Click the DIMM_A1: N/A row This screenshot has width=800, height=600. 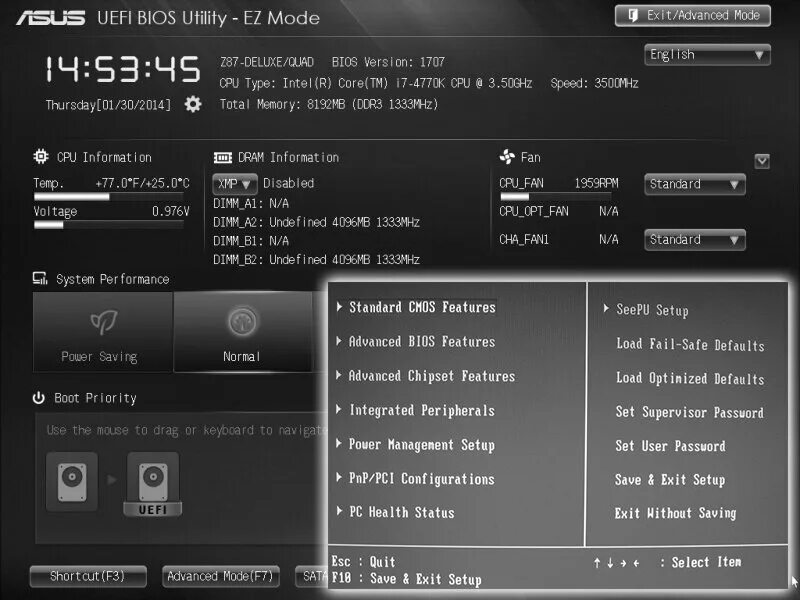(251, 203)
